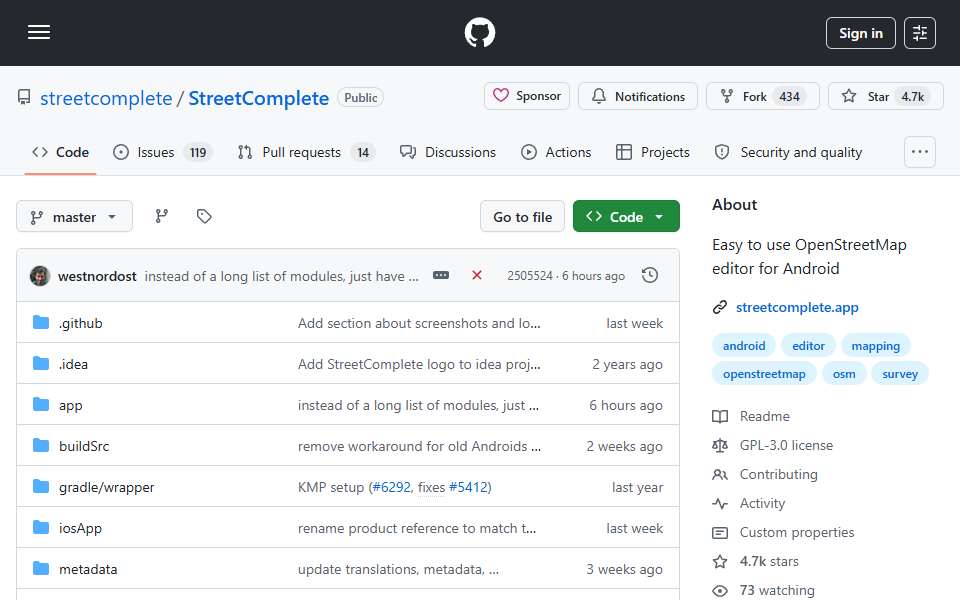
Task: Select the editor topic tag
Action: [x=808, y=346]
